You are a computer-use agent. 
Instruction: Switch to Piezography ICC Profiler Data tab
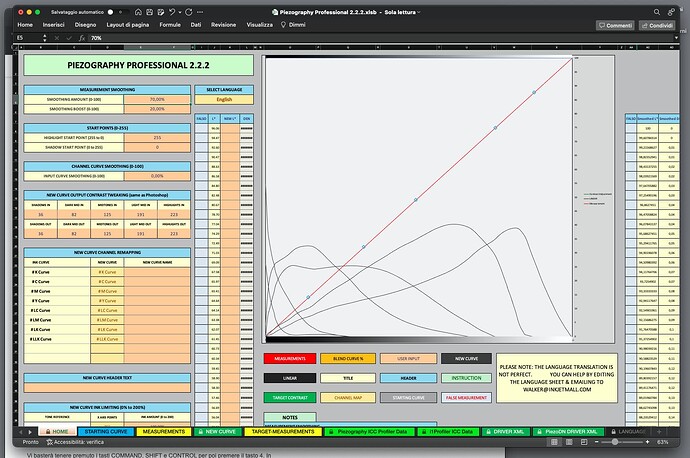369,432
